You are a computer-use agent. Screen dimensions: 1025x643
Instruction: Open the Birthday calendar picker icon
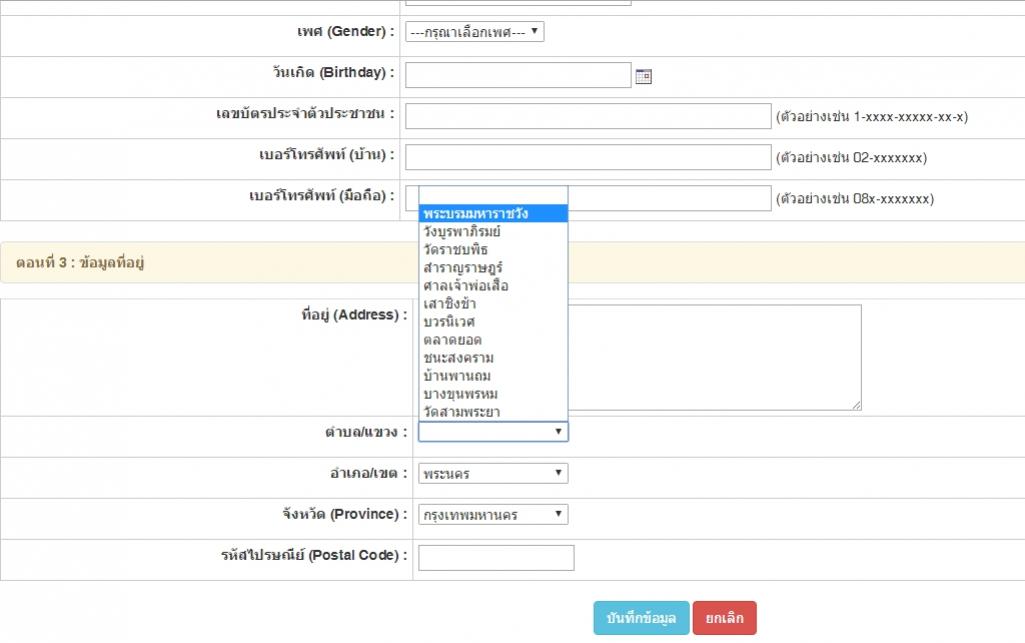(x=643, y=76)
